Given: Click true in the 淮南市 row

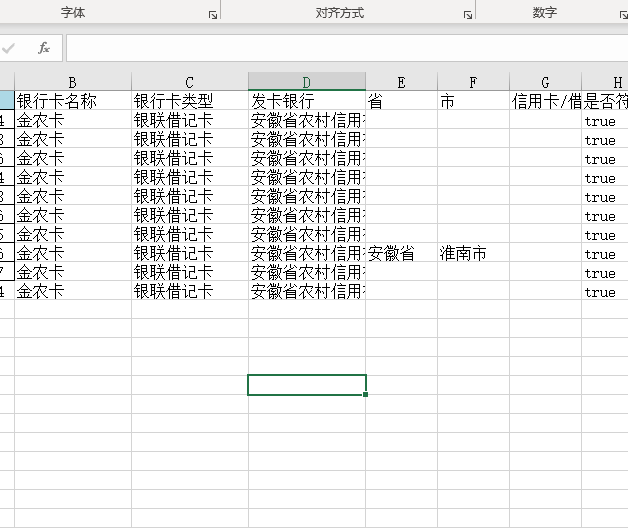Looking at the screenshot, I should point(605,253).
